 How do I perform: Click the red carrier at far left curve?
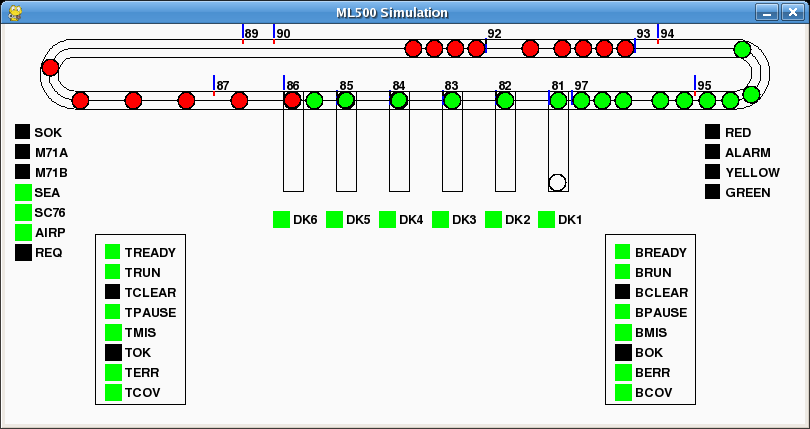(50, 68)
